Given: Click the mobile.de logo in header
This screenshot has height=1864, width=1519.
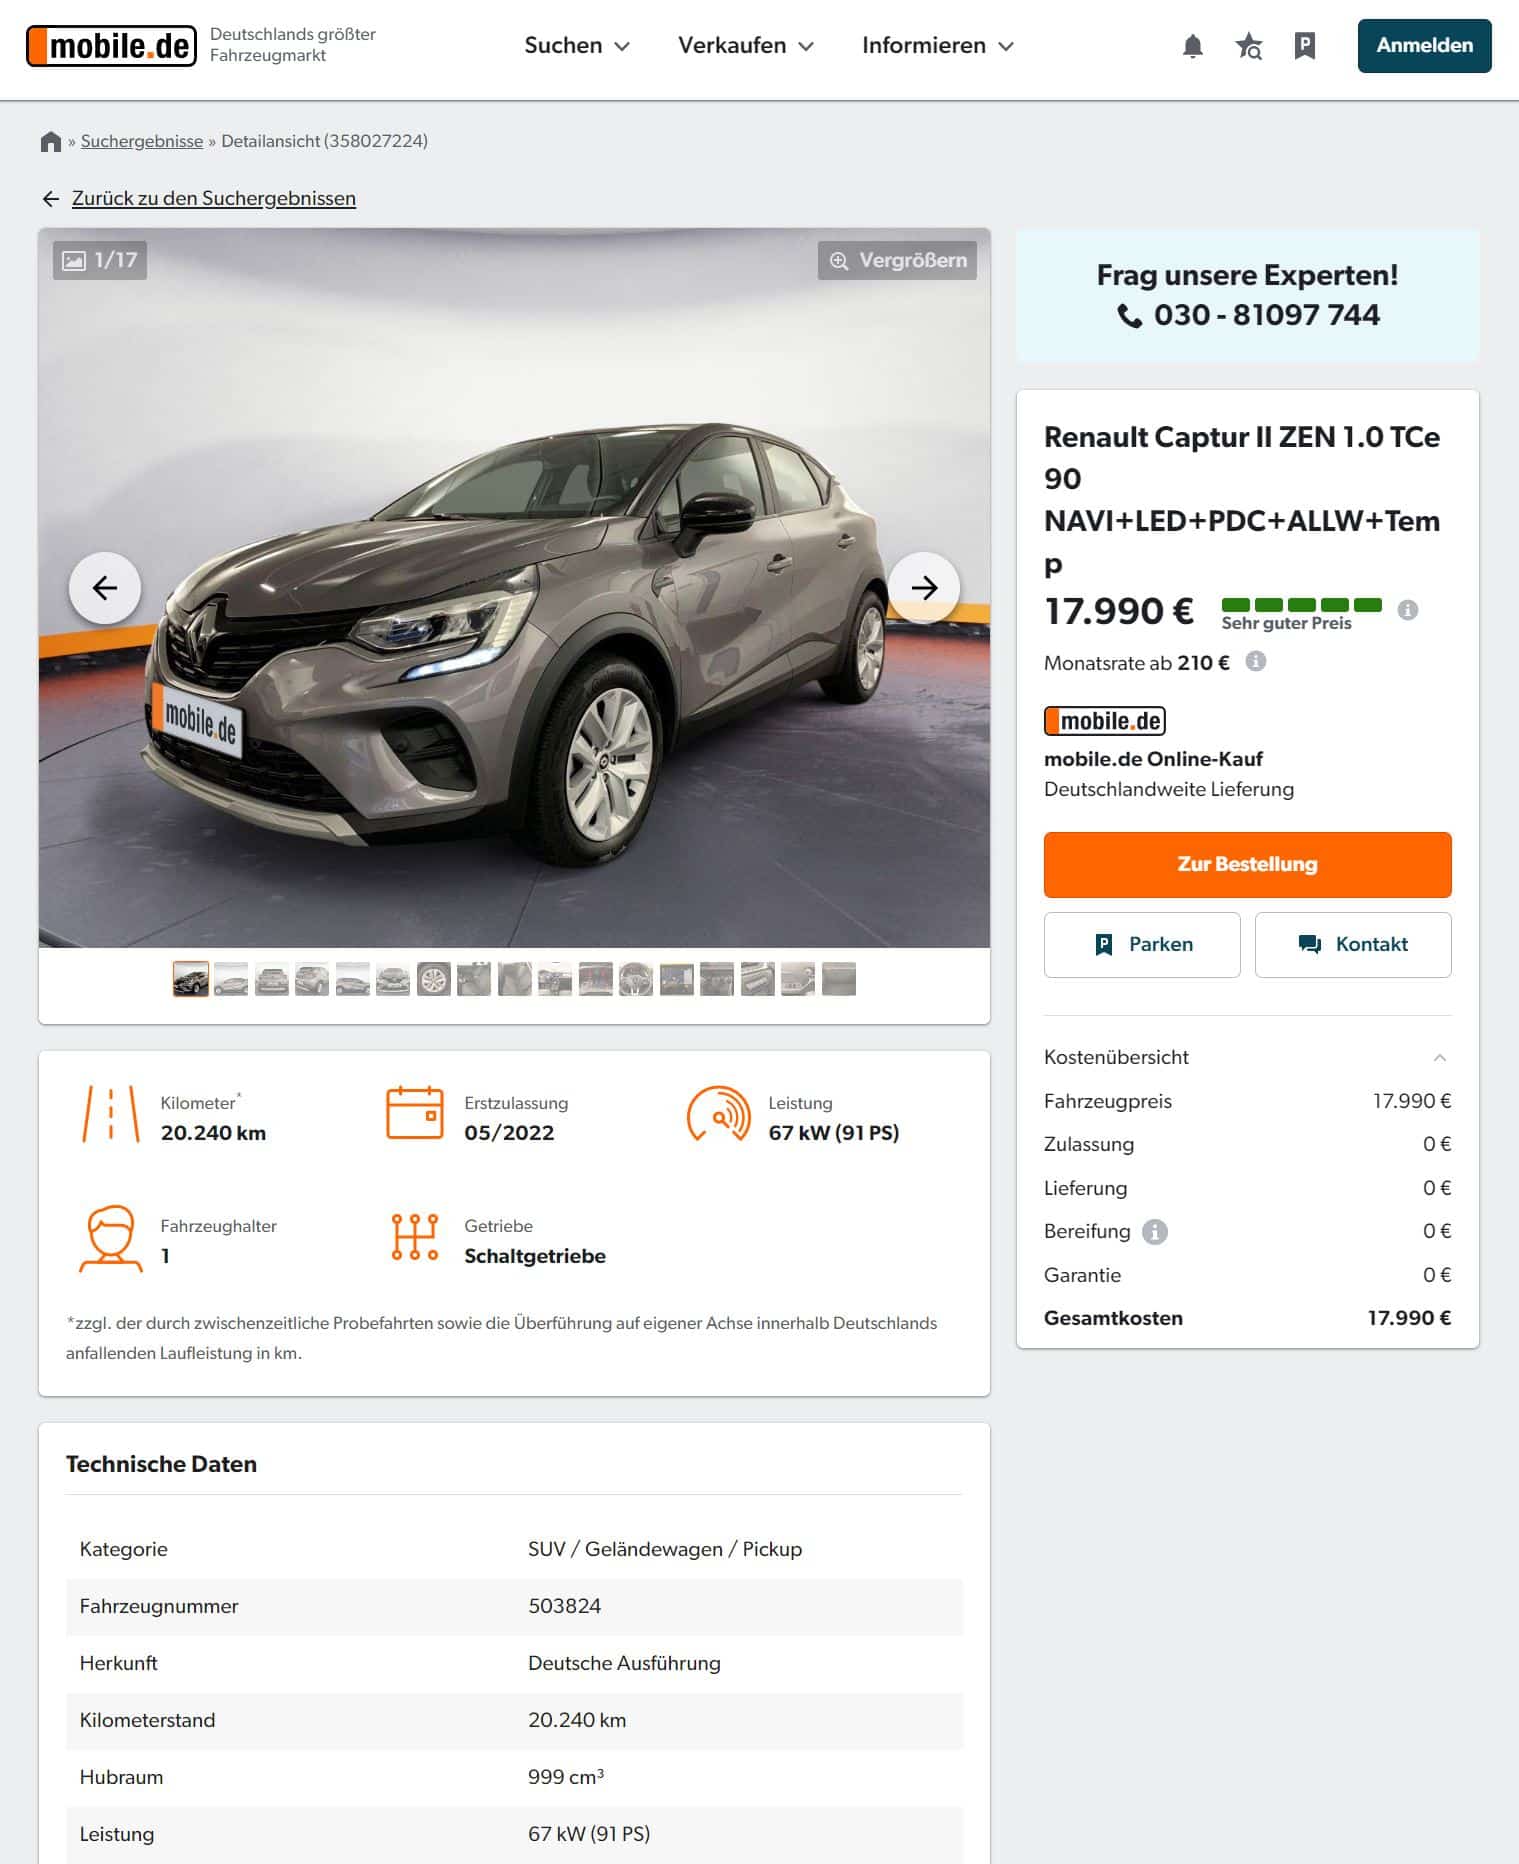Looking at the screenshot, I should pyautogui.click(x=111, y=46).
